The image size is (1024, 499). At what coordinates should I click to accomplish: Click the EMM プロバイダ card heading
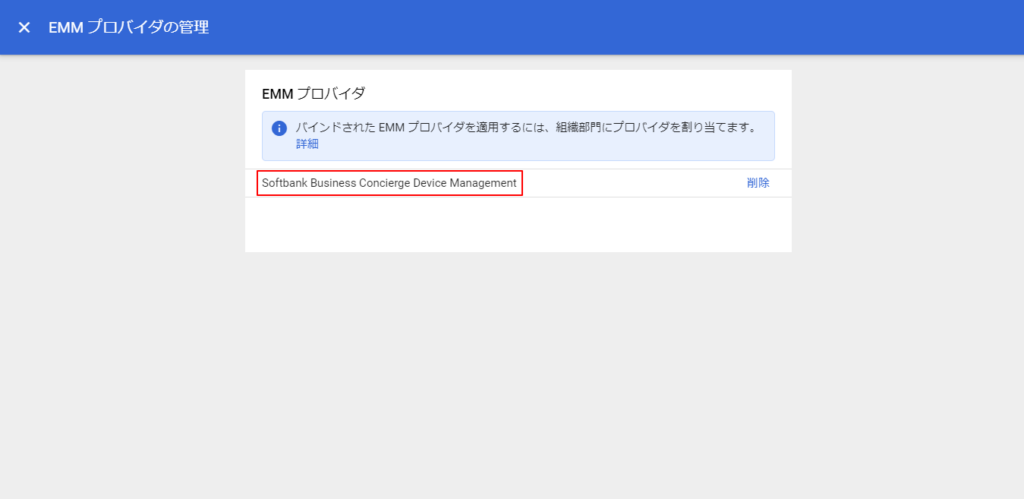313,94
